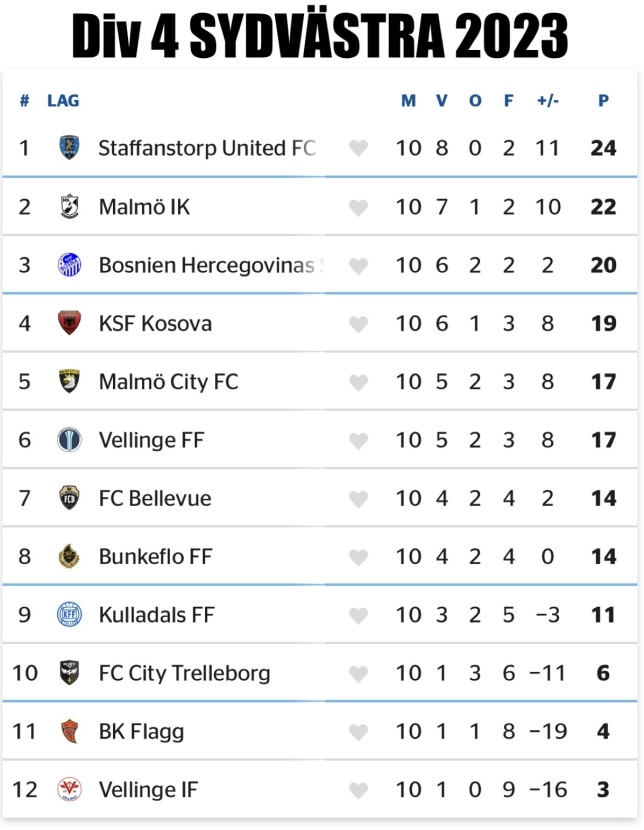644x830 pixels.
Task: Toggle favorite heart for FC Bellevue
Action: click(358, 499)
